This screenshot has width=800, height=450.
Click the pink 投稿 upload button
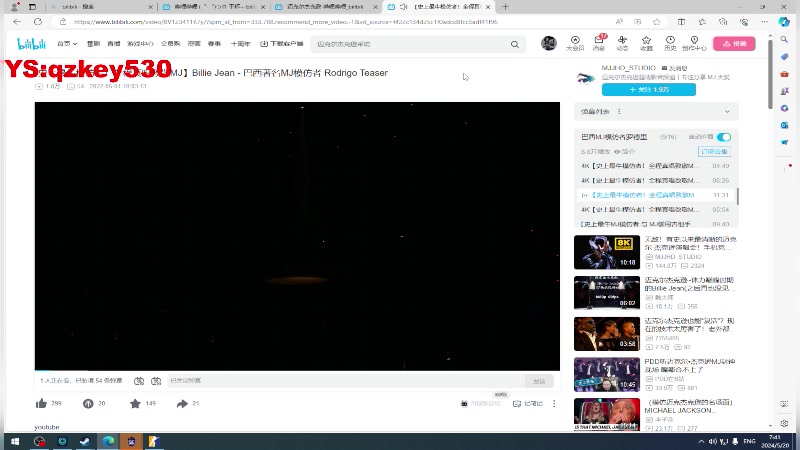[x=734, y=44]
